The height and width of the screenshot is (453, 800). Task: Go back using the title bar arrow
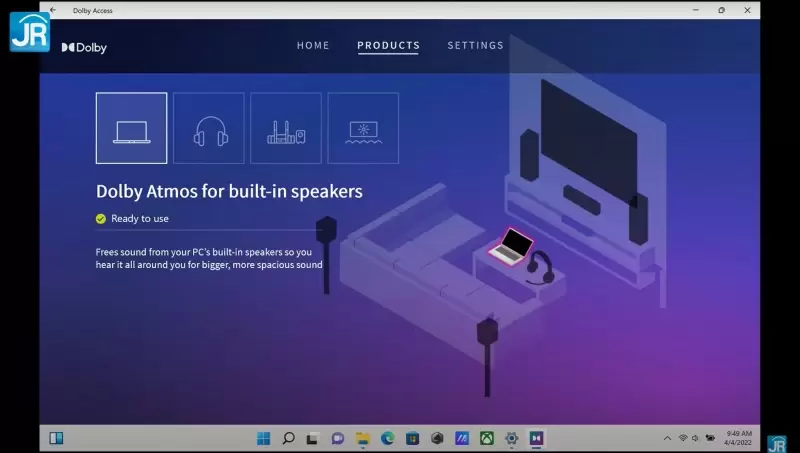tap(53, 10)
